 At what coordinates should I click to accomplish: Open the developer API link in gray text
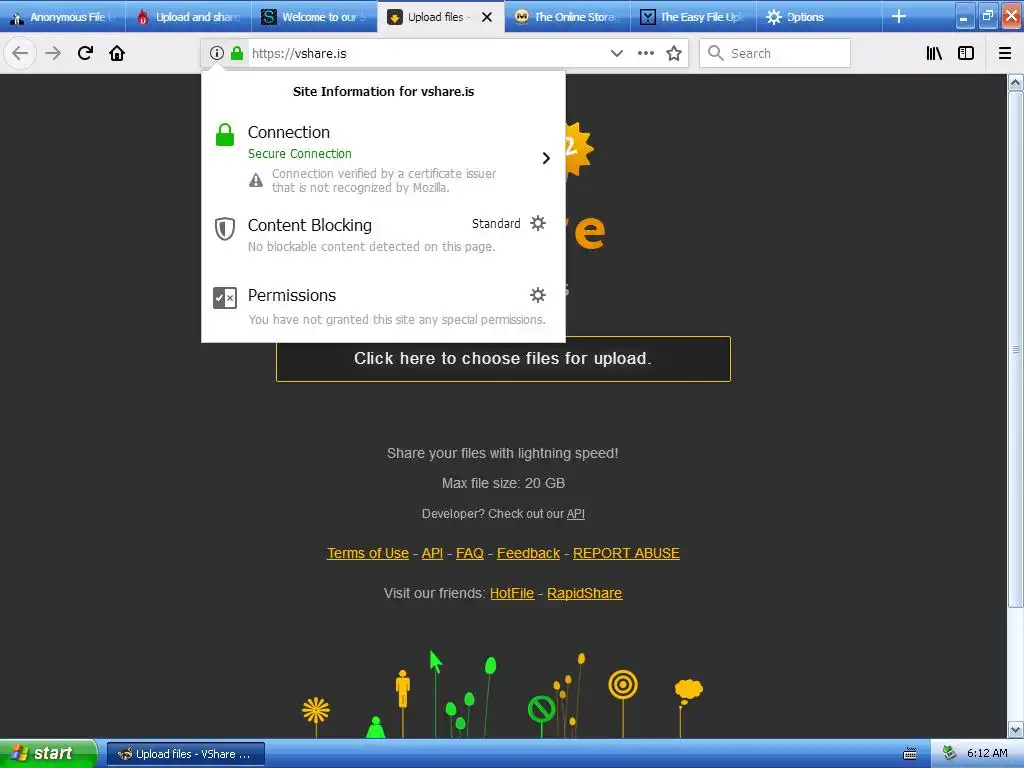pos(575,514)
